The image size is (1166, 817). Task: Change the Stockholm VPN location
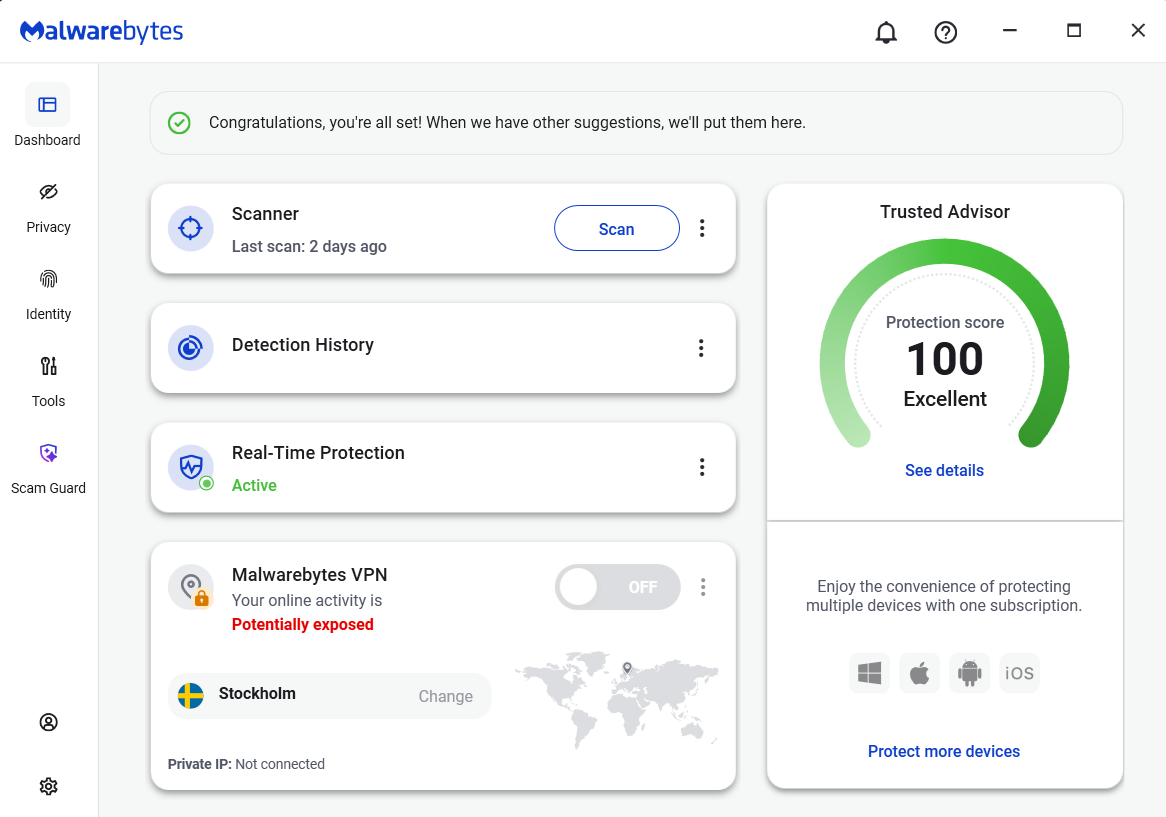pos(445,696)
